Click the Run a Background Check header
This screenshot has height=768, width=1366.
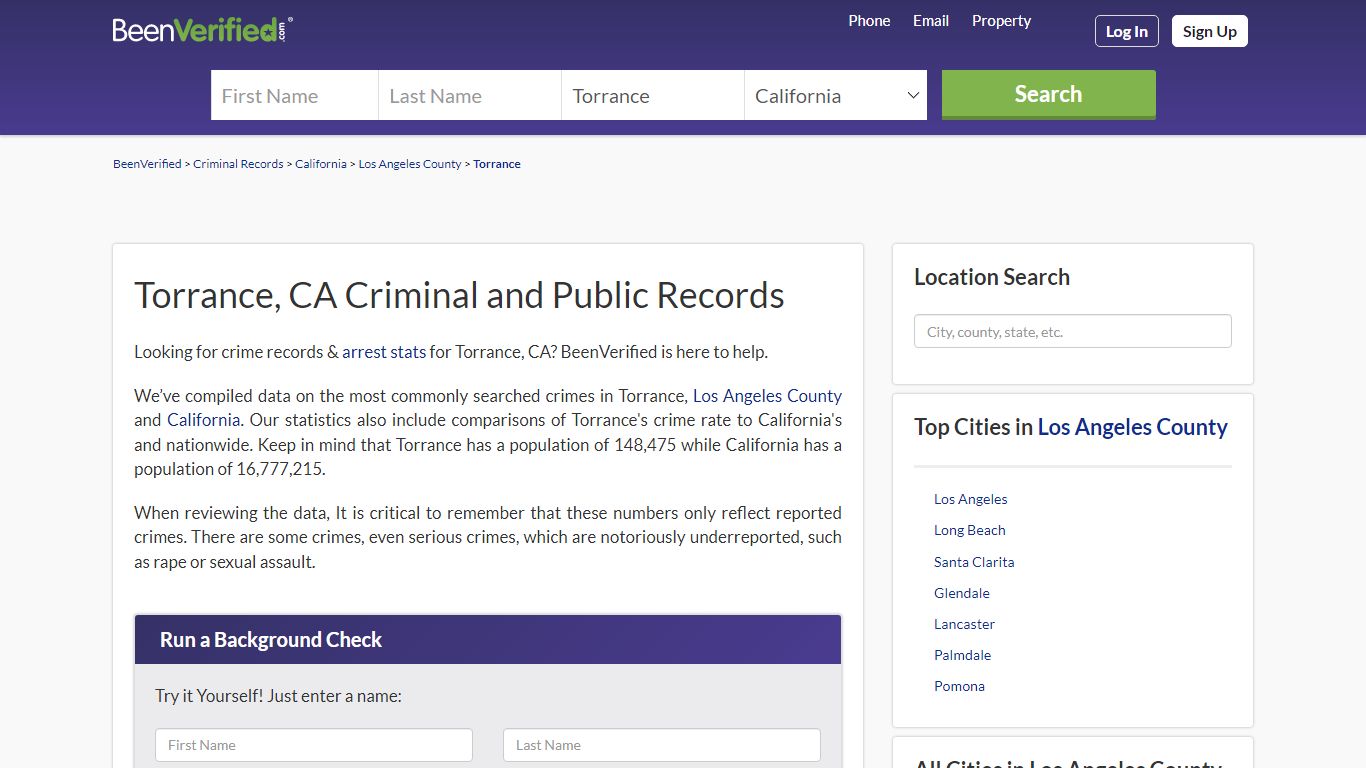pyautogui.click(x=488, y=640)
